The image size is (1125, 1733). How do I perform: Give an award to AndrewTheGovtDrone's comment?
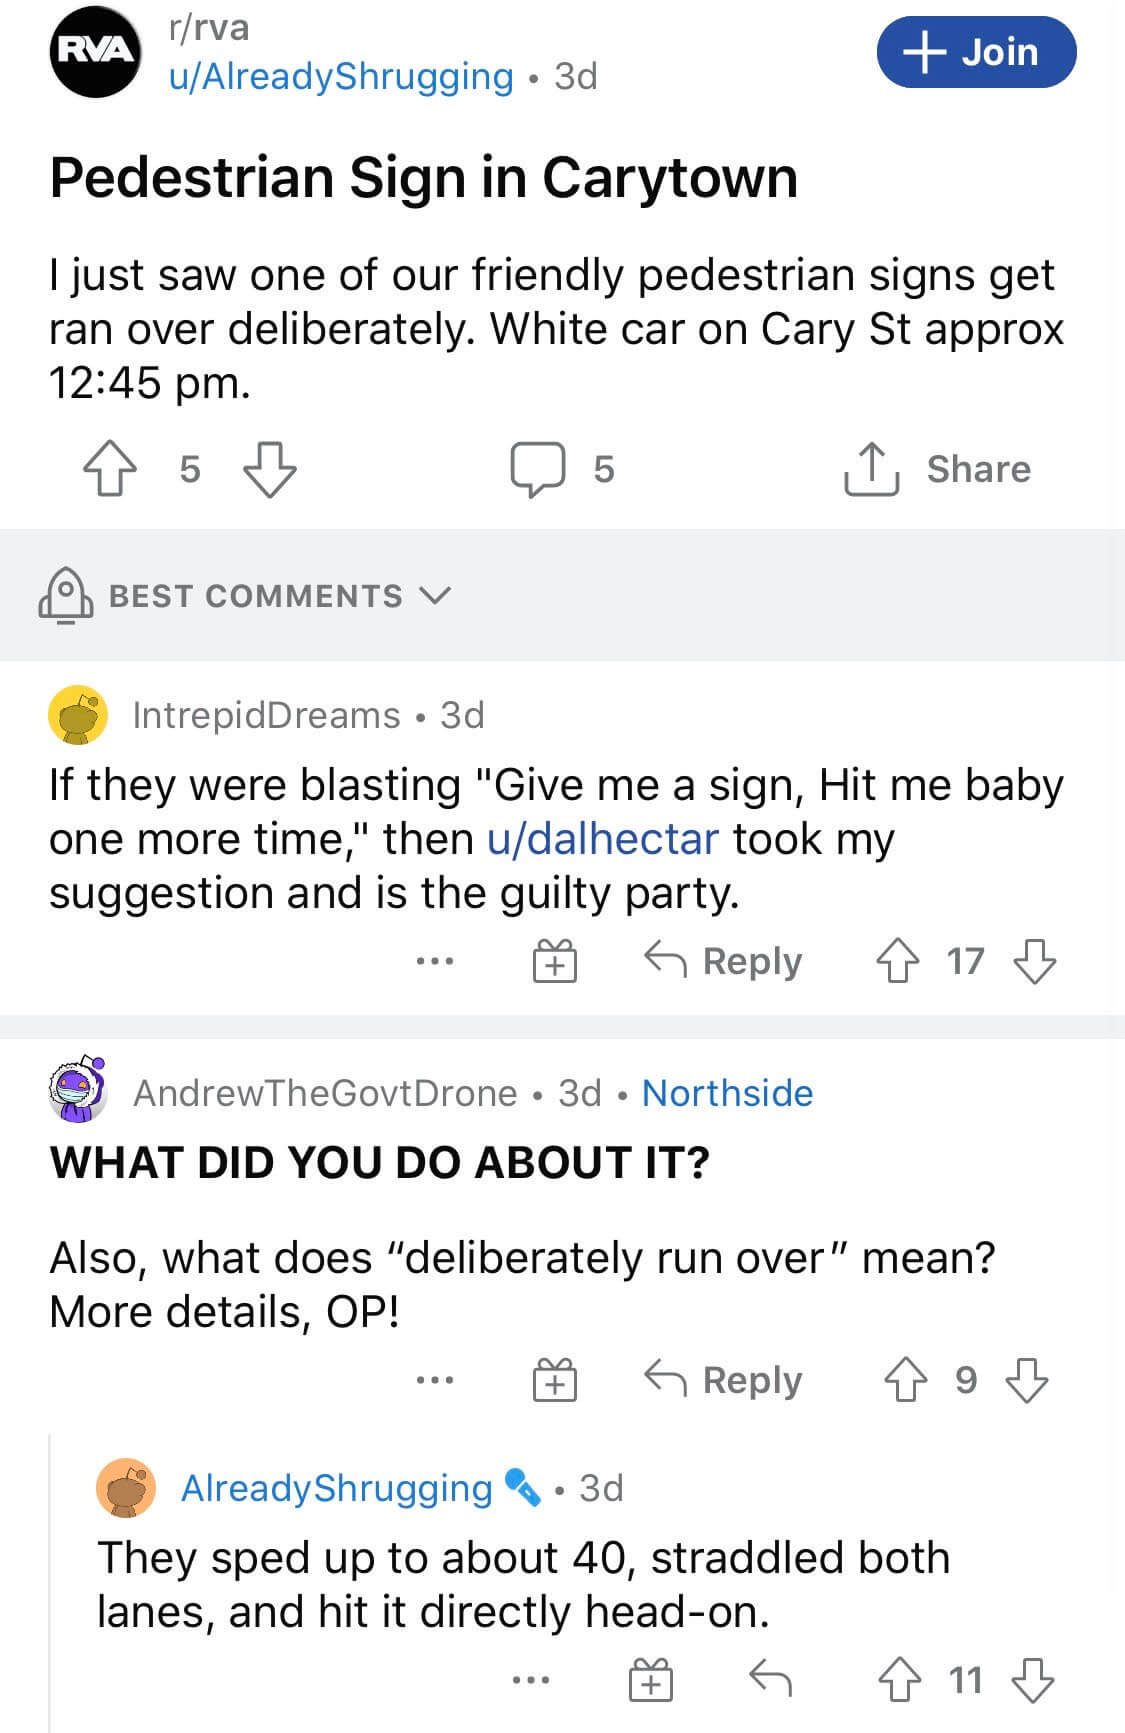click(x=554, y=1381)
